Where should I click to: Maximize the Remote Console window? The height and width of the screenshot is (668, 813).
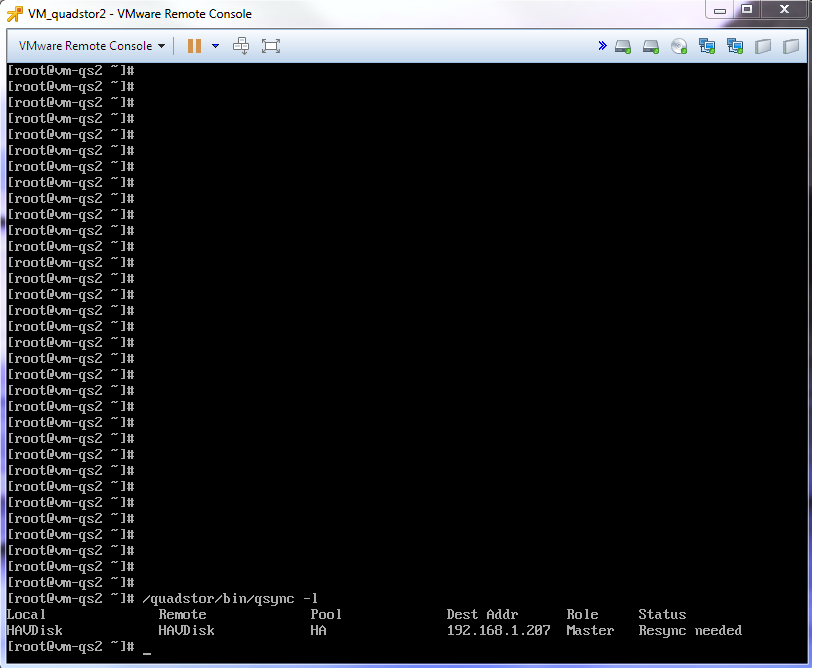(747, 9)
